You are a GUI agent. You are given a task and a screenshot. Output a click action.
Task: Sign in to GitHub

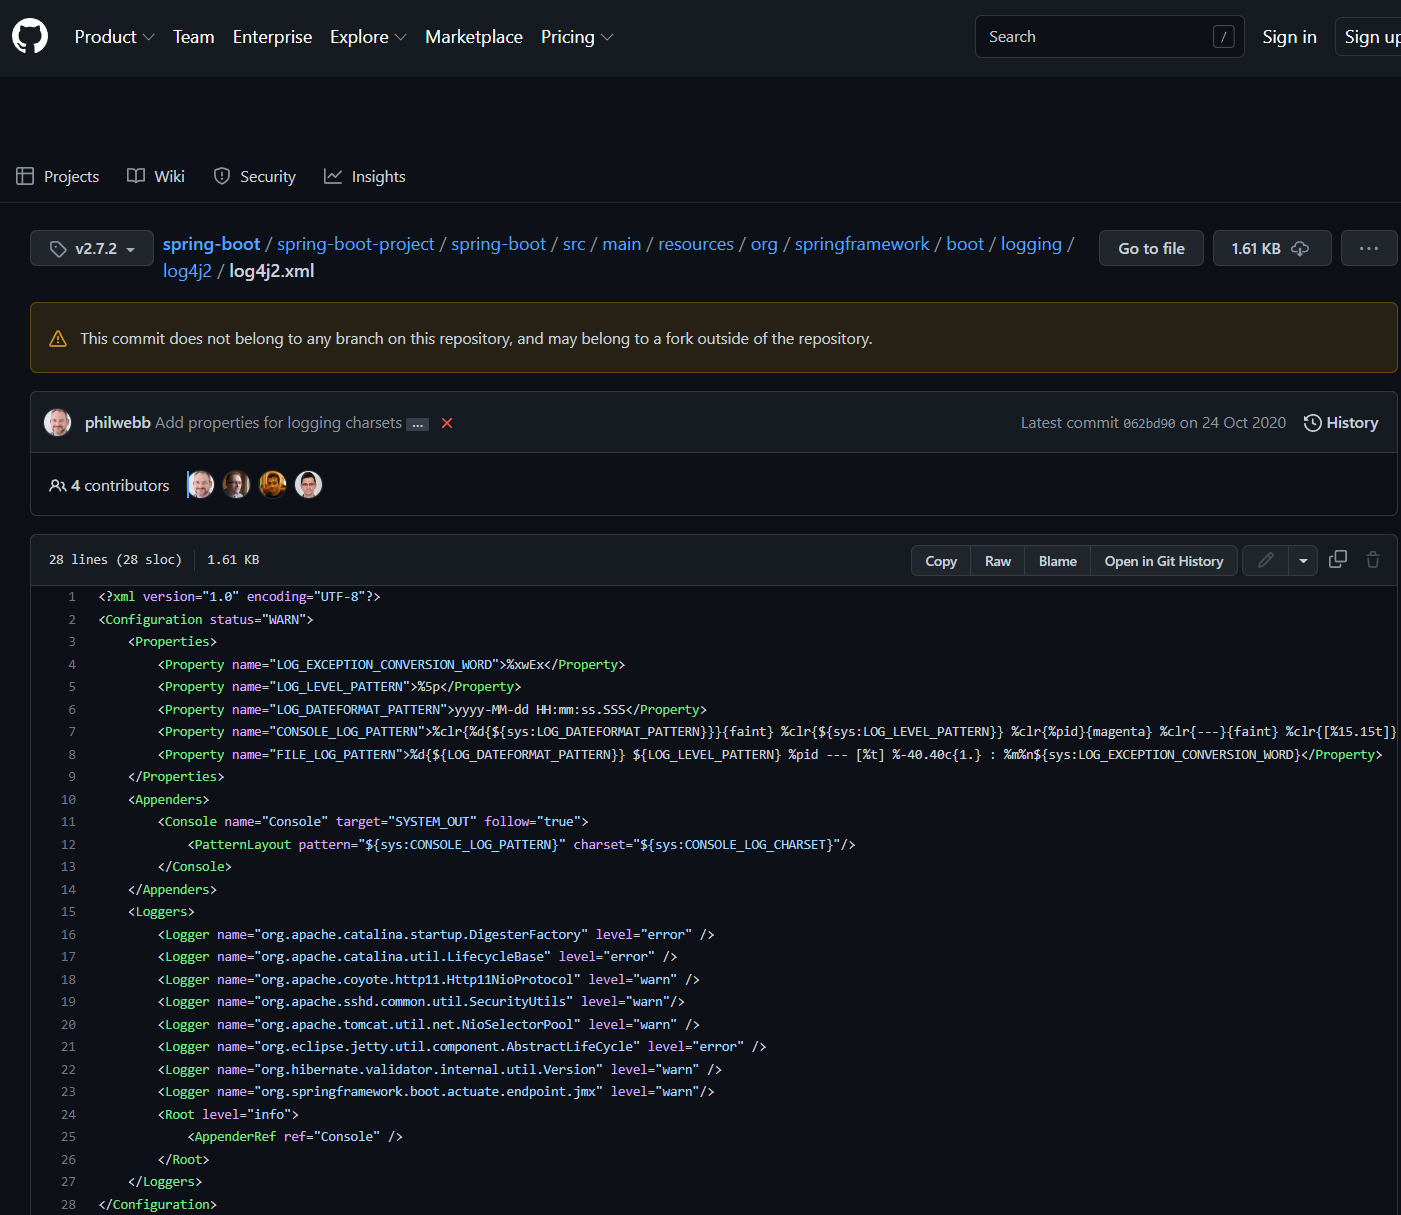point(1289,37)
